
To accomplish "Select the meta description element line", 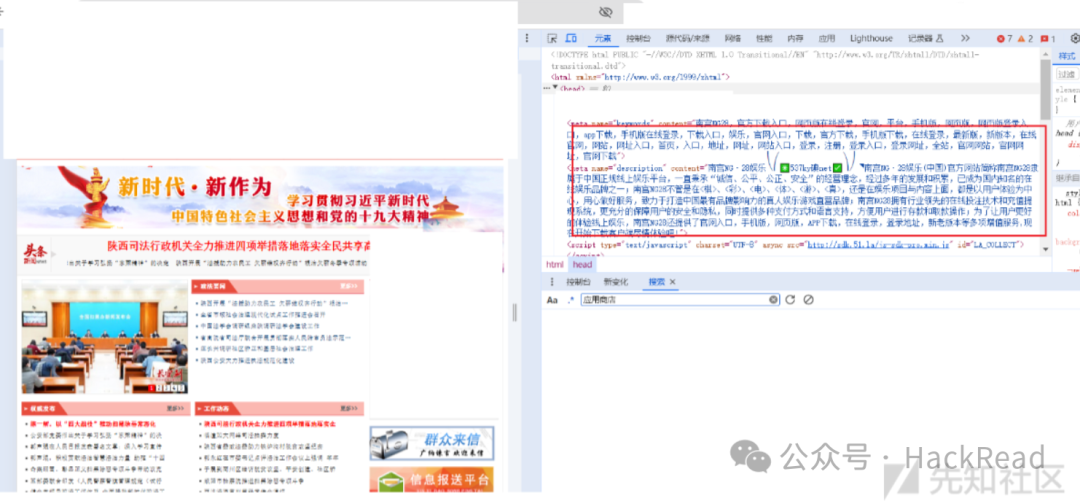I will [x=804, y=200].
